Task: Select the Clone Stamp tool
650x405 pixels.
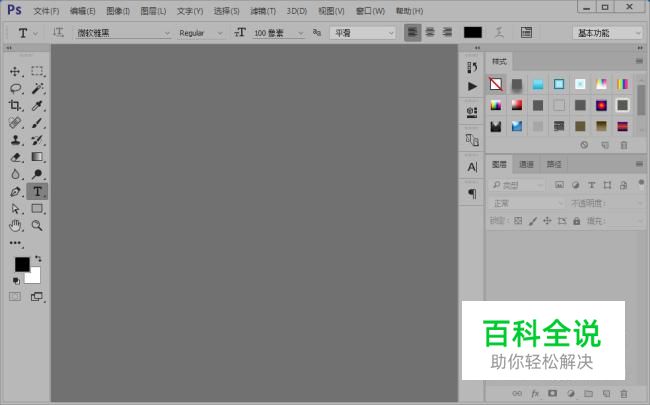Action: (15, 140)
